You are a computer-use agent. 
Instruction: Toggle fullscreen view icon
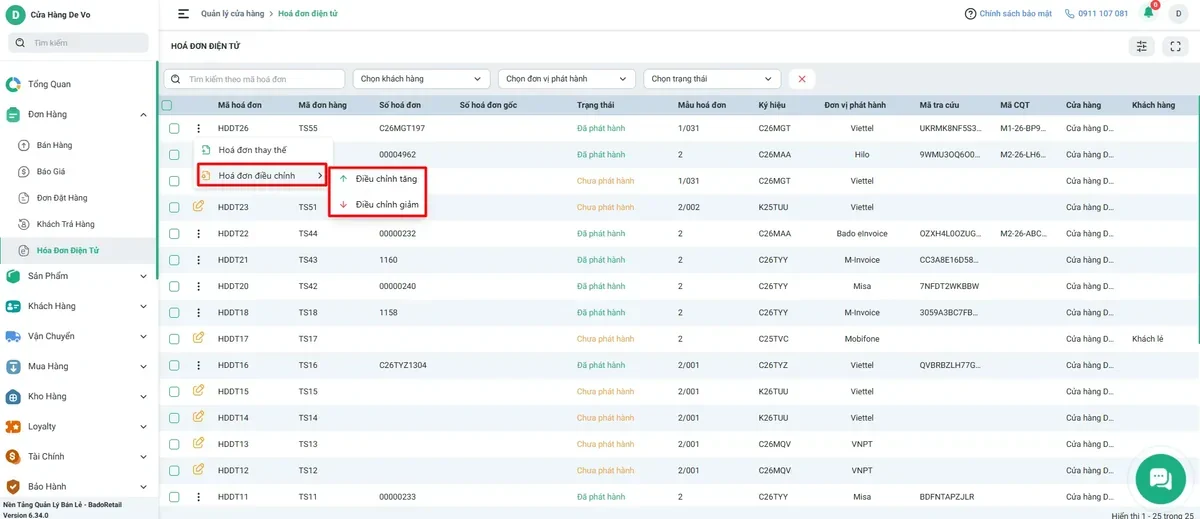[1175, 46]
